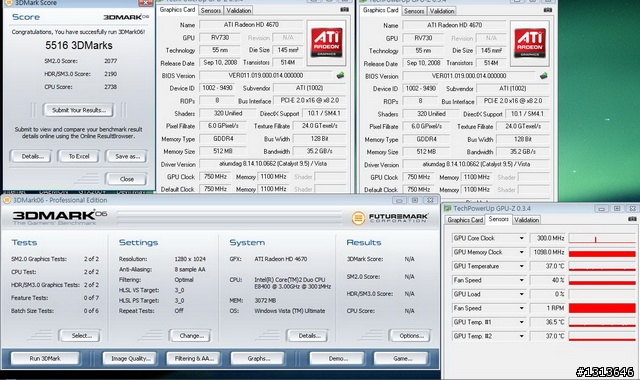Image resolution: width=640 pixels, height=380 pixels.
Task: Click Change button under Settings
Action: click(x=191, y=336)
